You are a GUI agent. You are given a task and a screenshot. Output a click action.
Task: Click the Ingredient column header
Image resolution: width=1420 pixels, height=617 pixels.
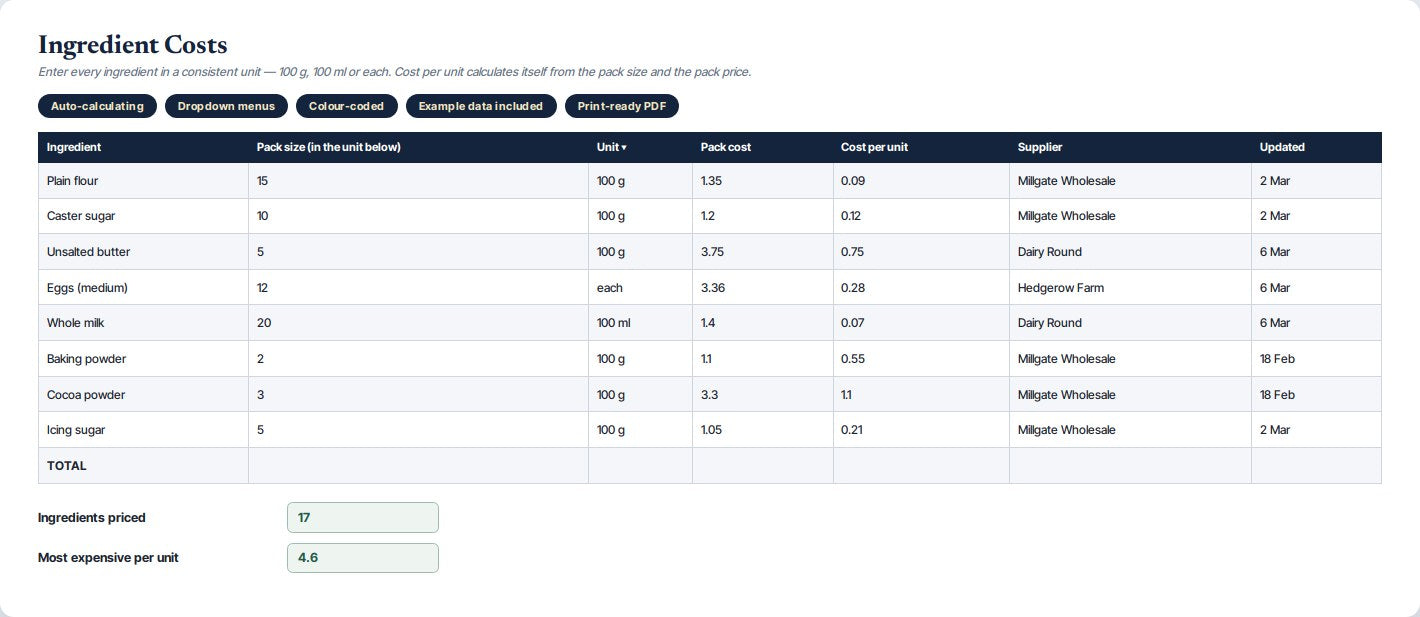click(x=143, y=147)
